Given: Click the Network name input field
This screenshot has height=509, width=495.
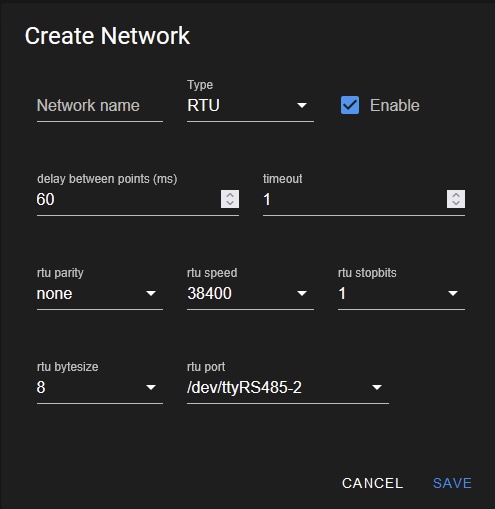Looking at the screenshot, I should pos(100,106).
